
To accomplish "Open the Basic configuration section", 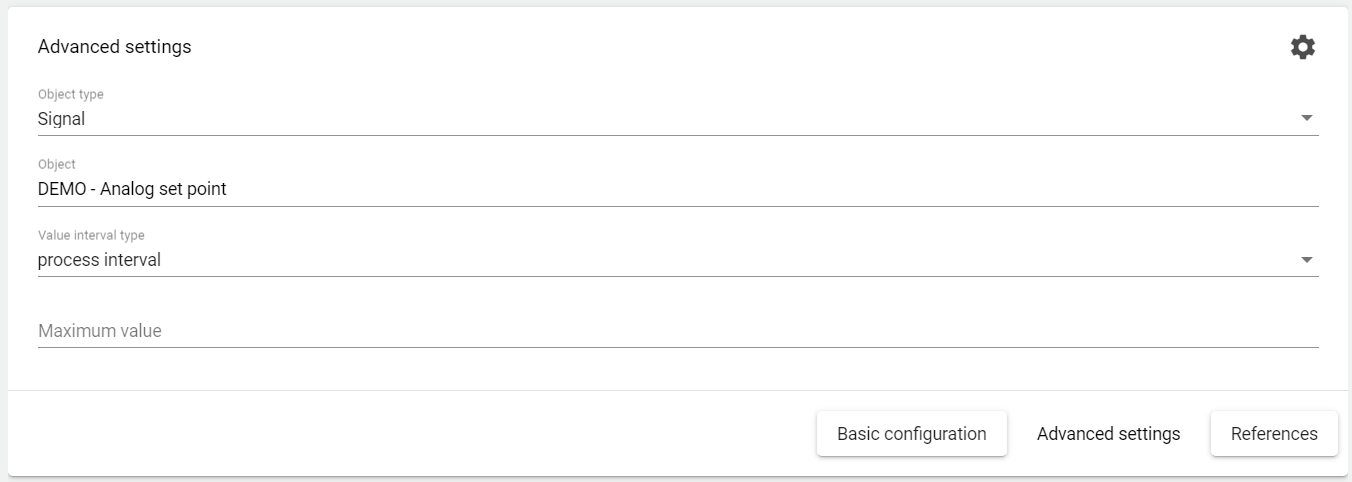I will [911, 434].
